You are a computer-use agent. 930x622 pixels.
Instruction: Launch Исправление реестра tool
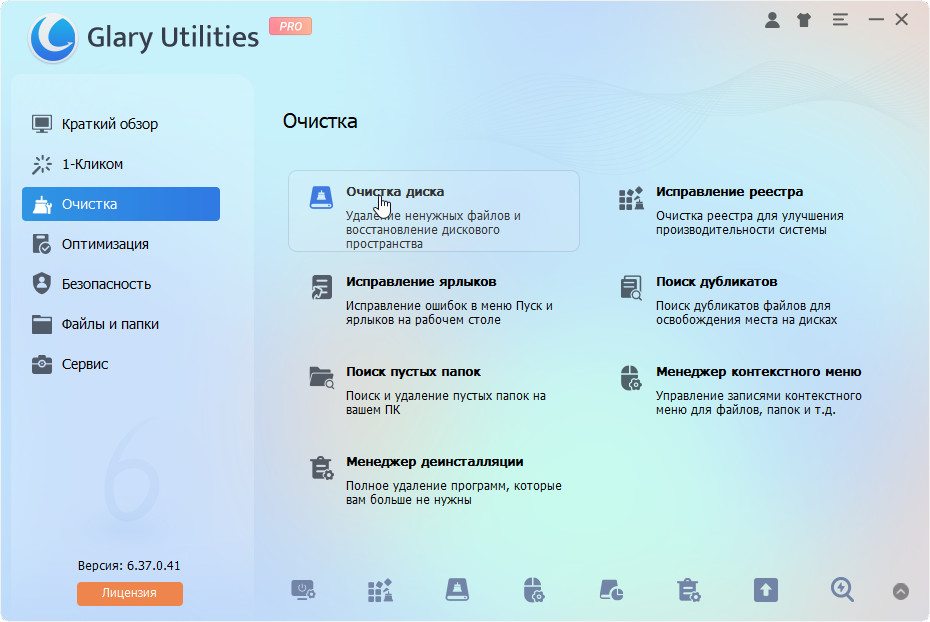pos(729,192)
